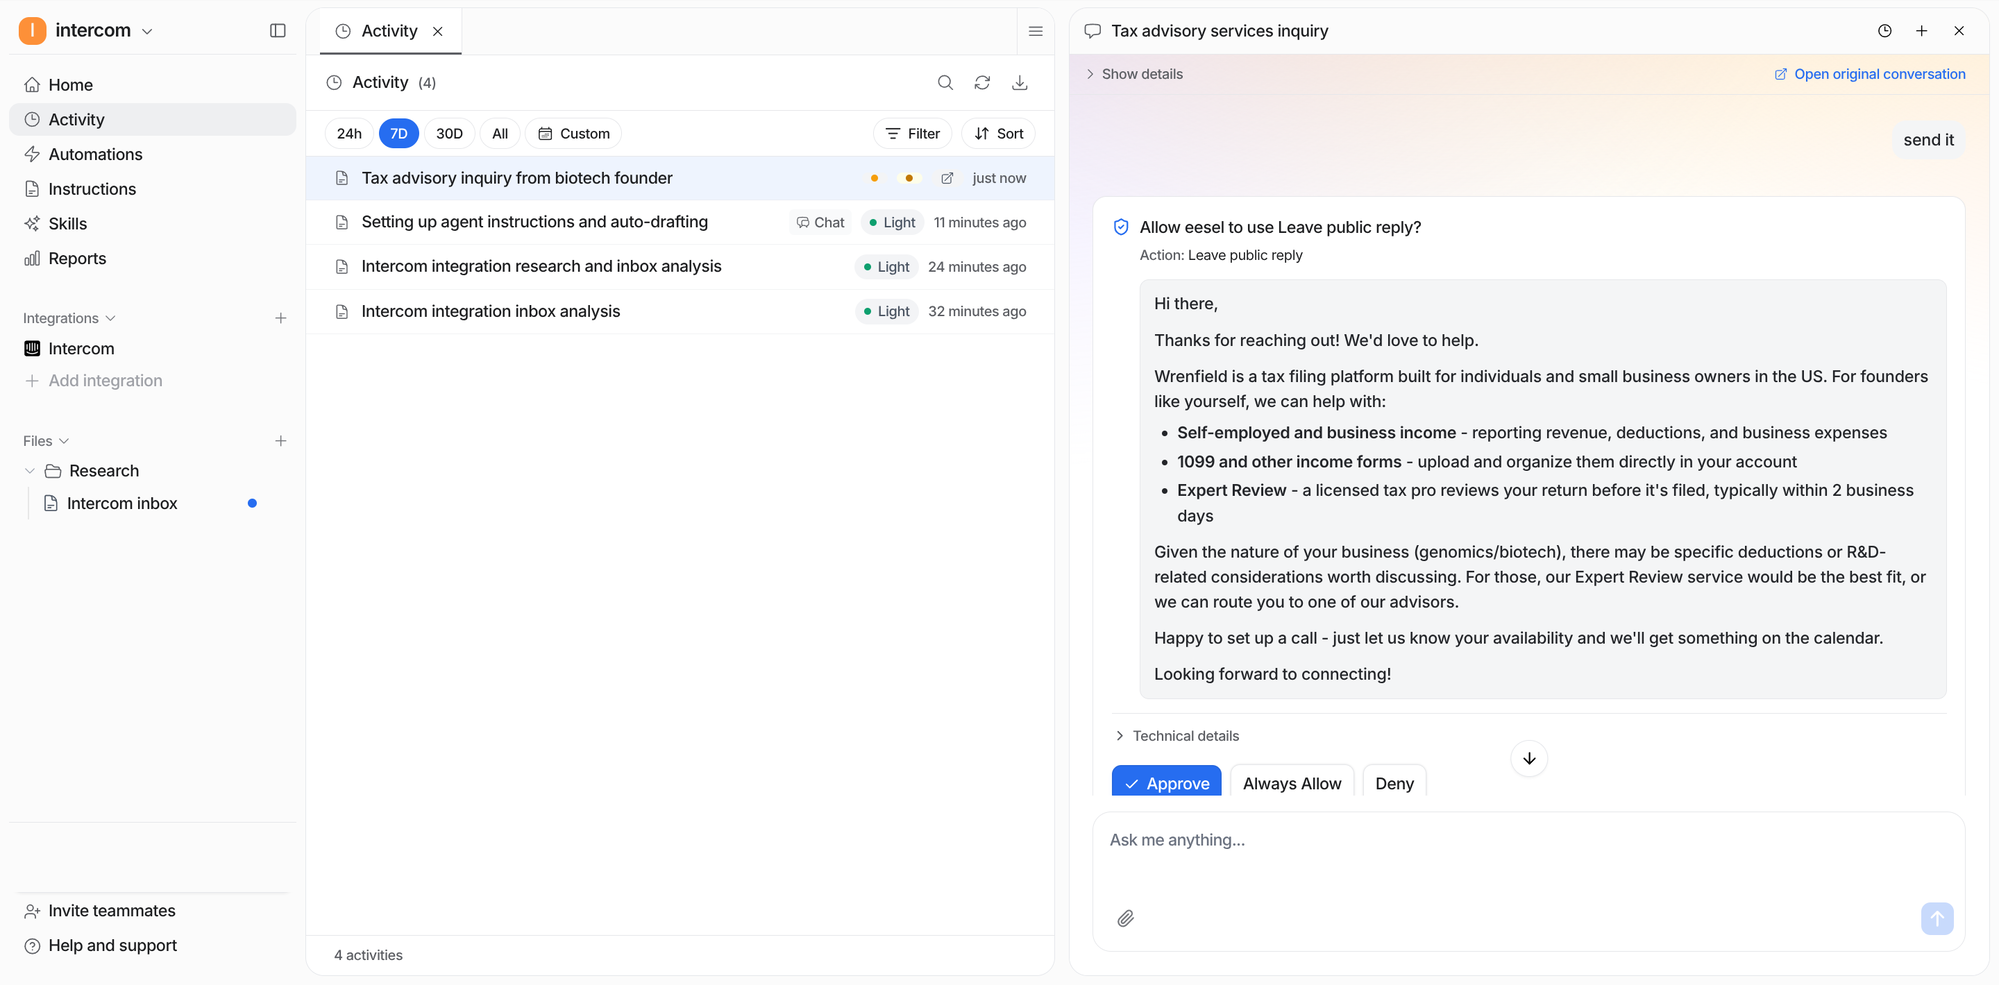The image size is (1999, 985).
Task: Open Intercom integration research and inbox analysis
Action: click(x=680, y=267)
